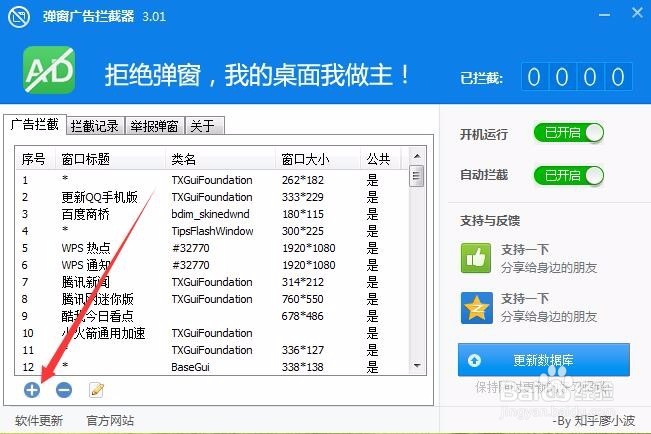Select the 小火箭通用加速 row
This screenshot has height=434, width=651.
[212, 333]
